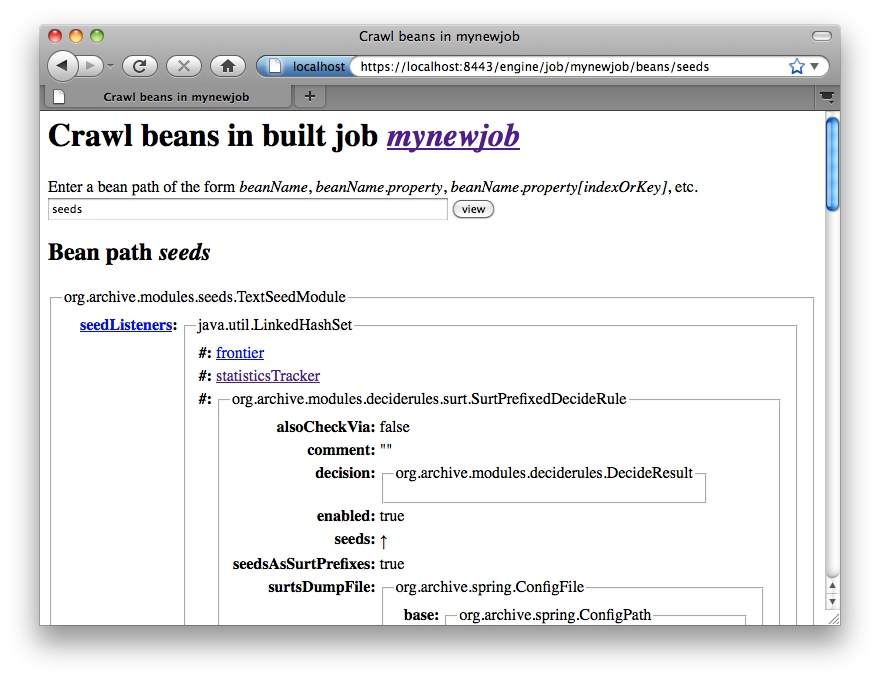Open the list all tabs button
Screen dimensions: 880x680
827,97
